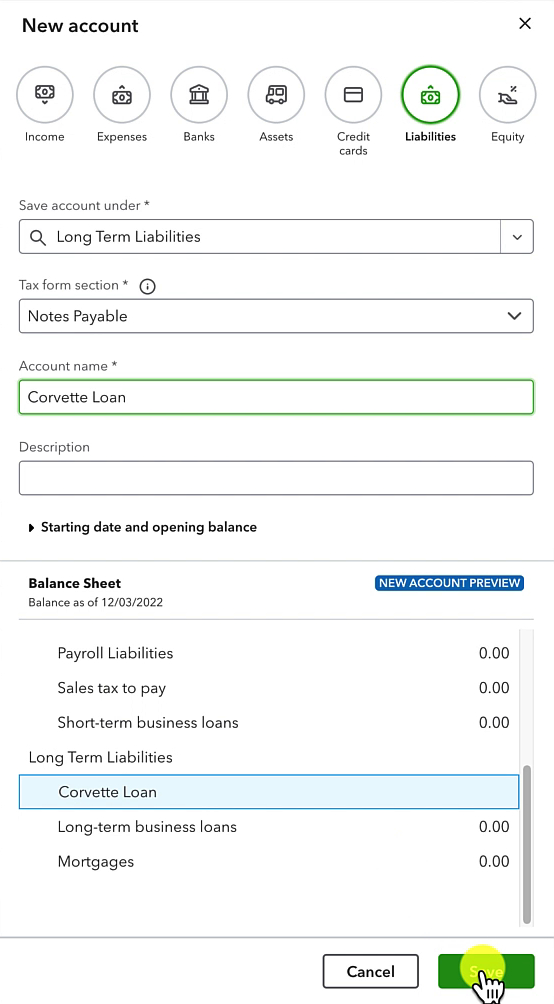Choose the Expenses account type icon

[x=122, y=95]
